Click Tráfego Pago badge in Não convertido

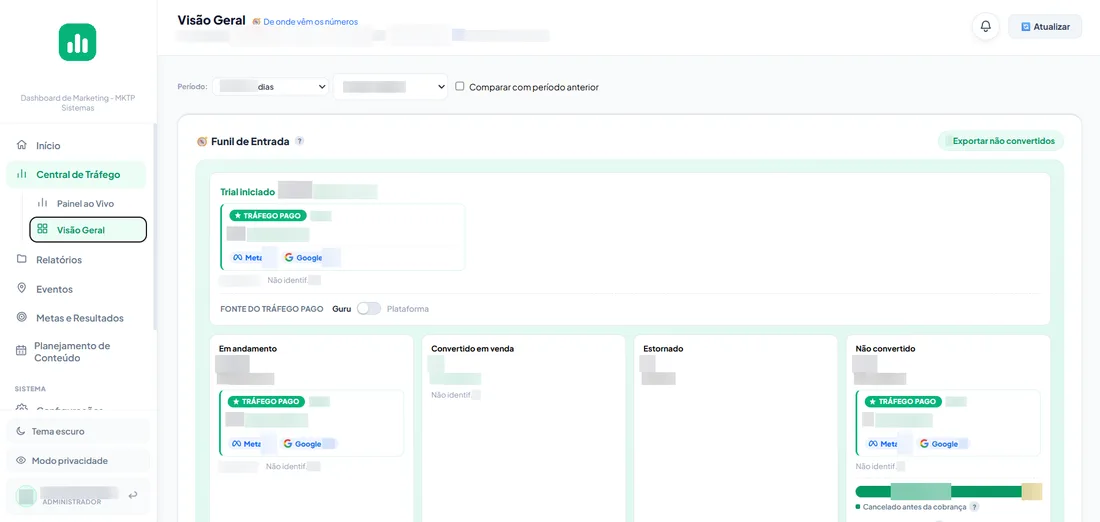point(904,401)
